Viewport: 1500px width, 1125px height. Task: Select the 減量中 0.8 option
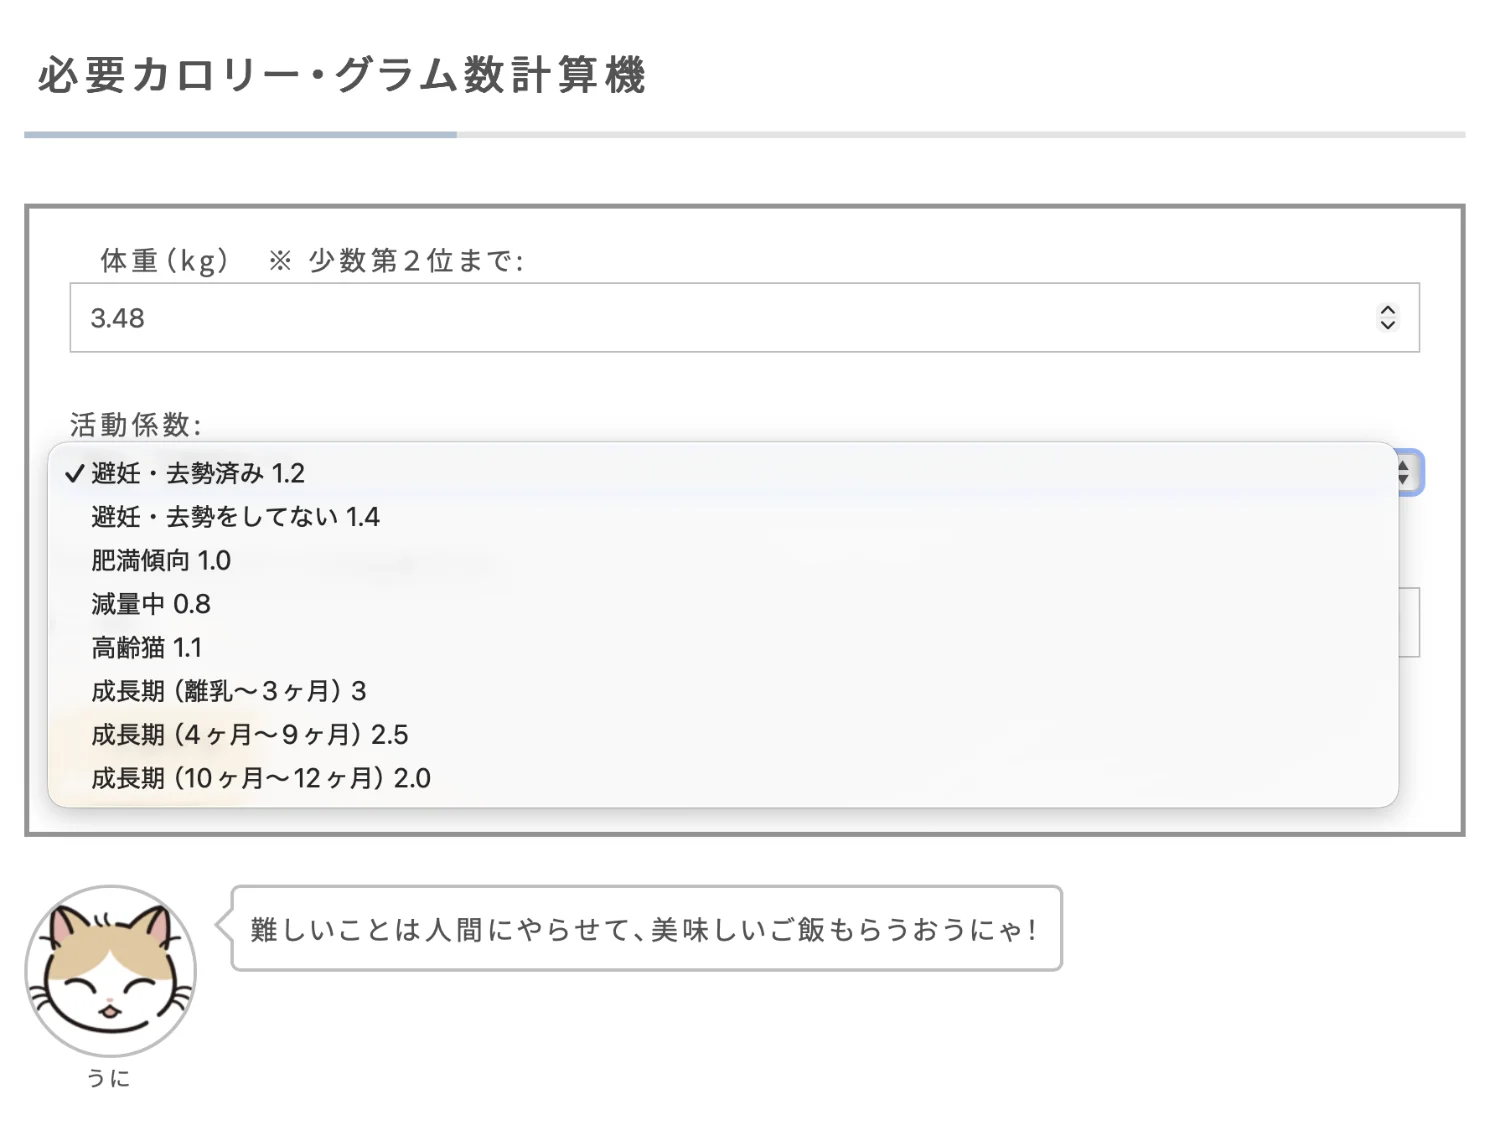pyautogui.click(x=151, y=604)
